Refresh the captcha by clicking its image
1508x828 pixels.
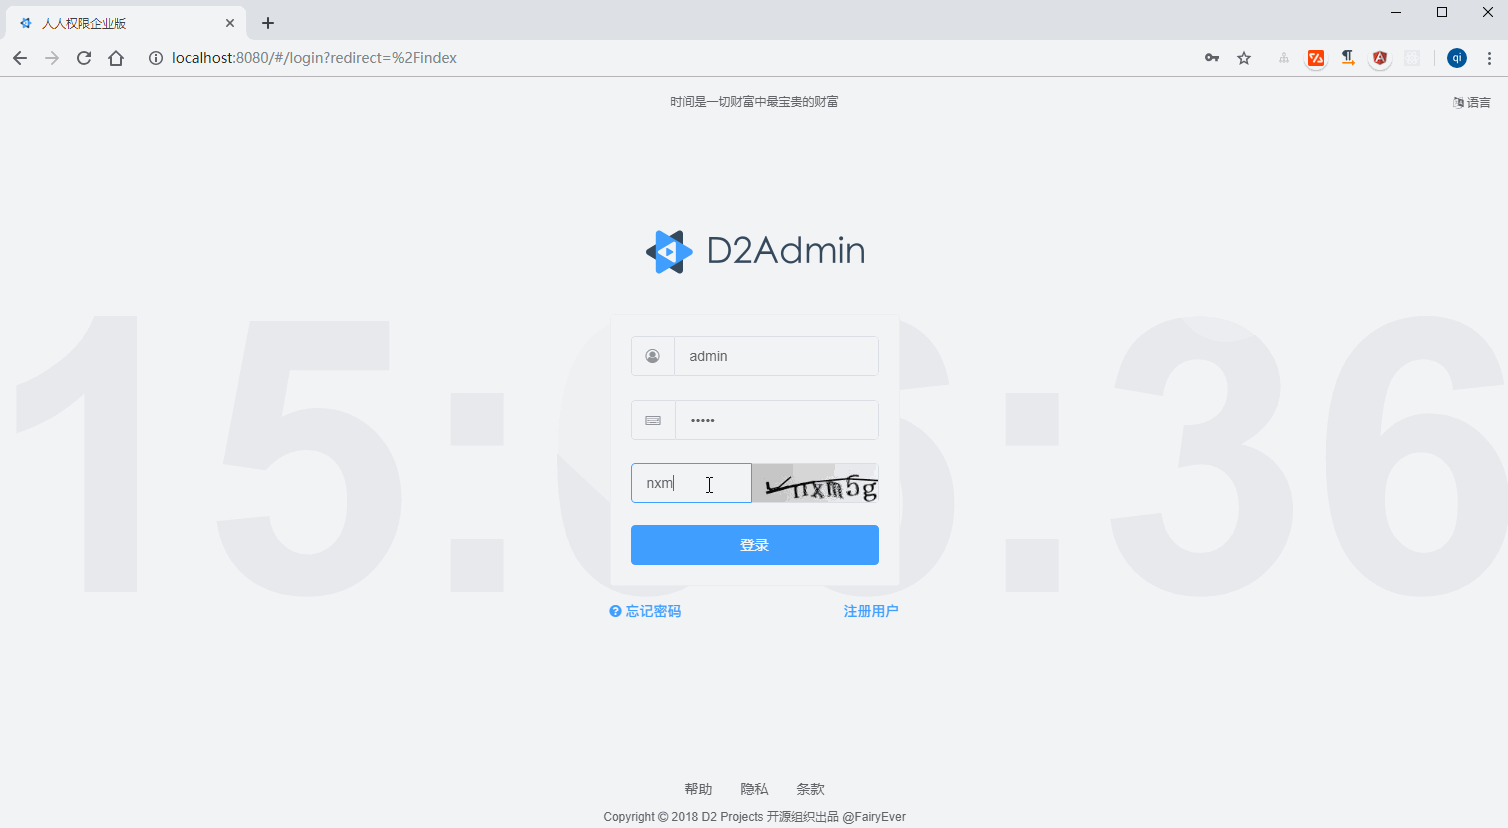[815, 483]
